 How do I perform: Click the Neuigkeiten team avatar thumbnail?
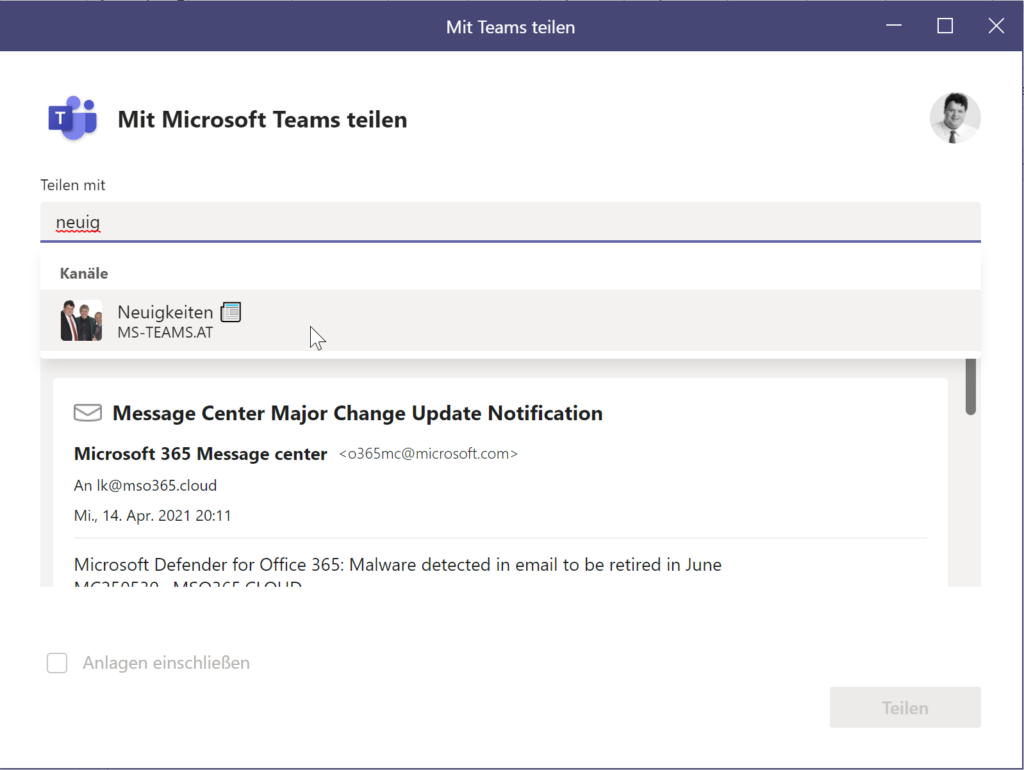point(81,321)
